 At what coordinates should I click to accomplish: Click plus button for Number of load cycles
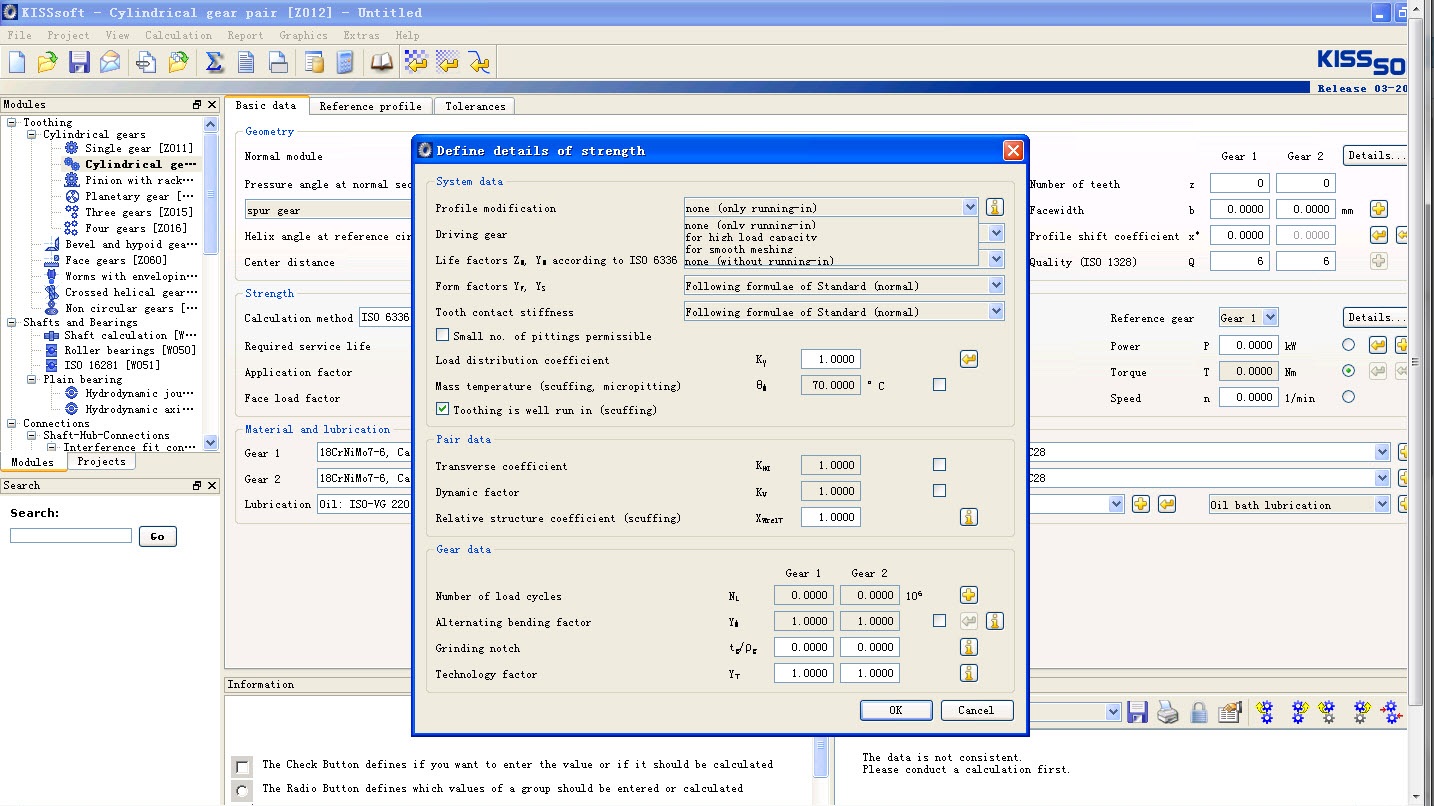pyautogui.click(x=968, y=595)
